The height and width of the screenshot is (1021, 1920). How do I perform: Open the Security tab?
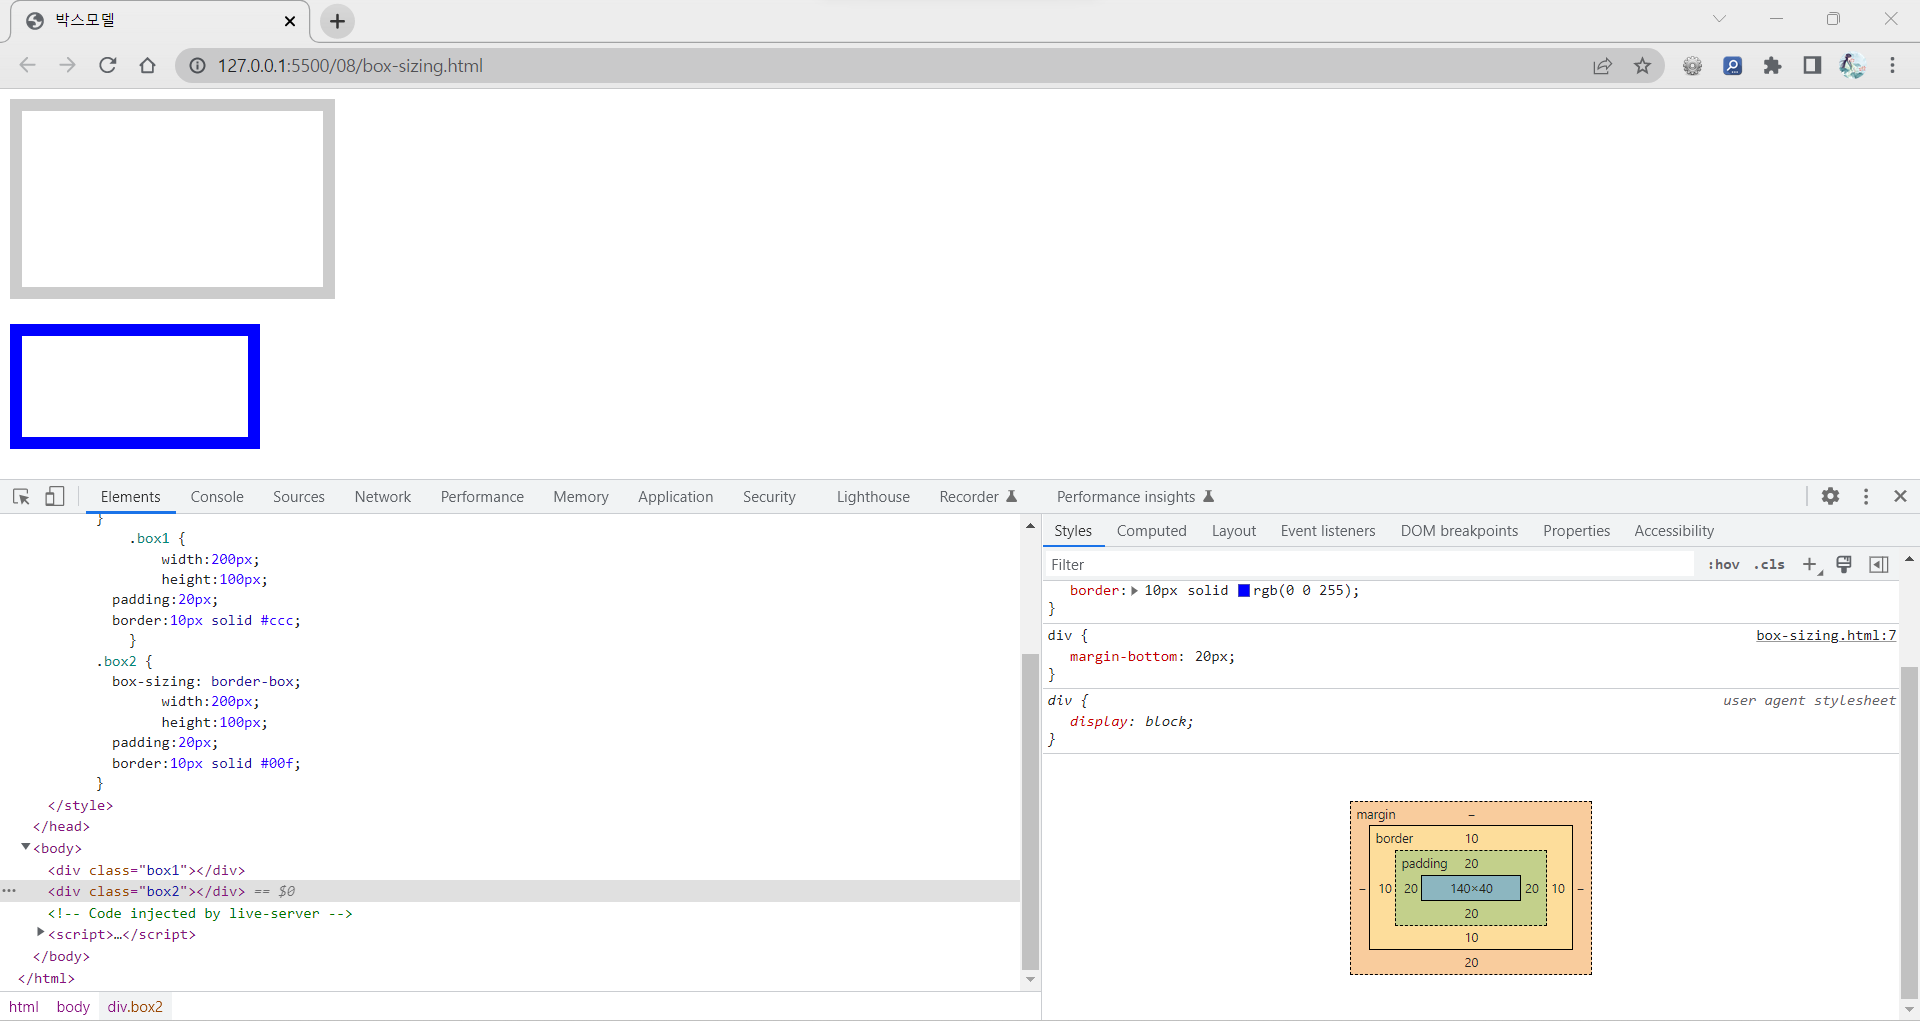click(769, 497)
